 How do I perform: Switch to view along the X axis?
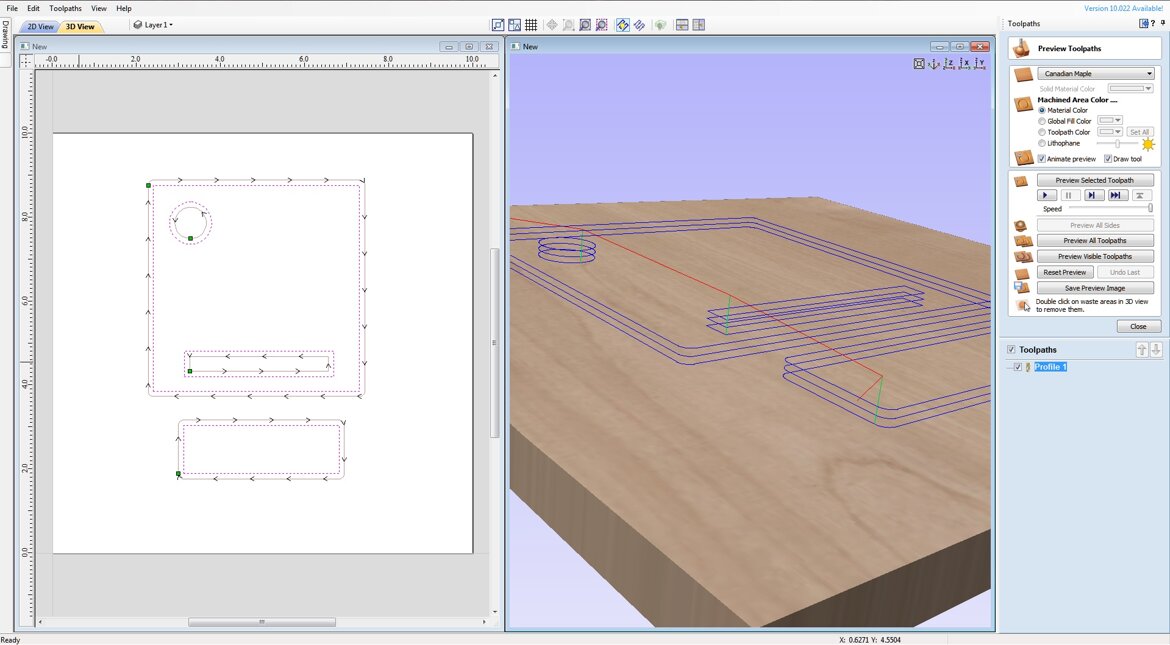point(965,64)
